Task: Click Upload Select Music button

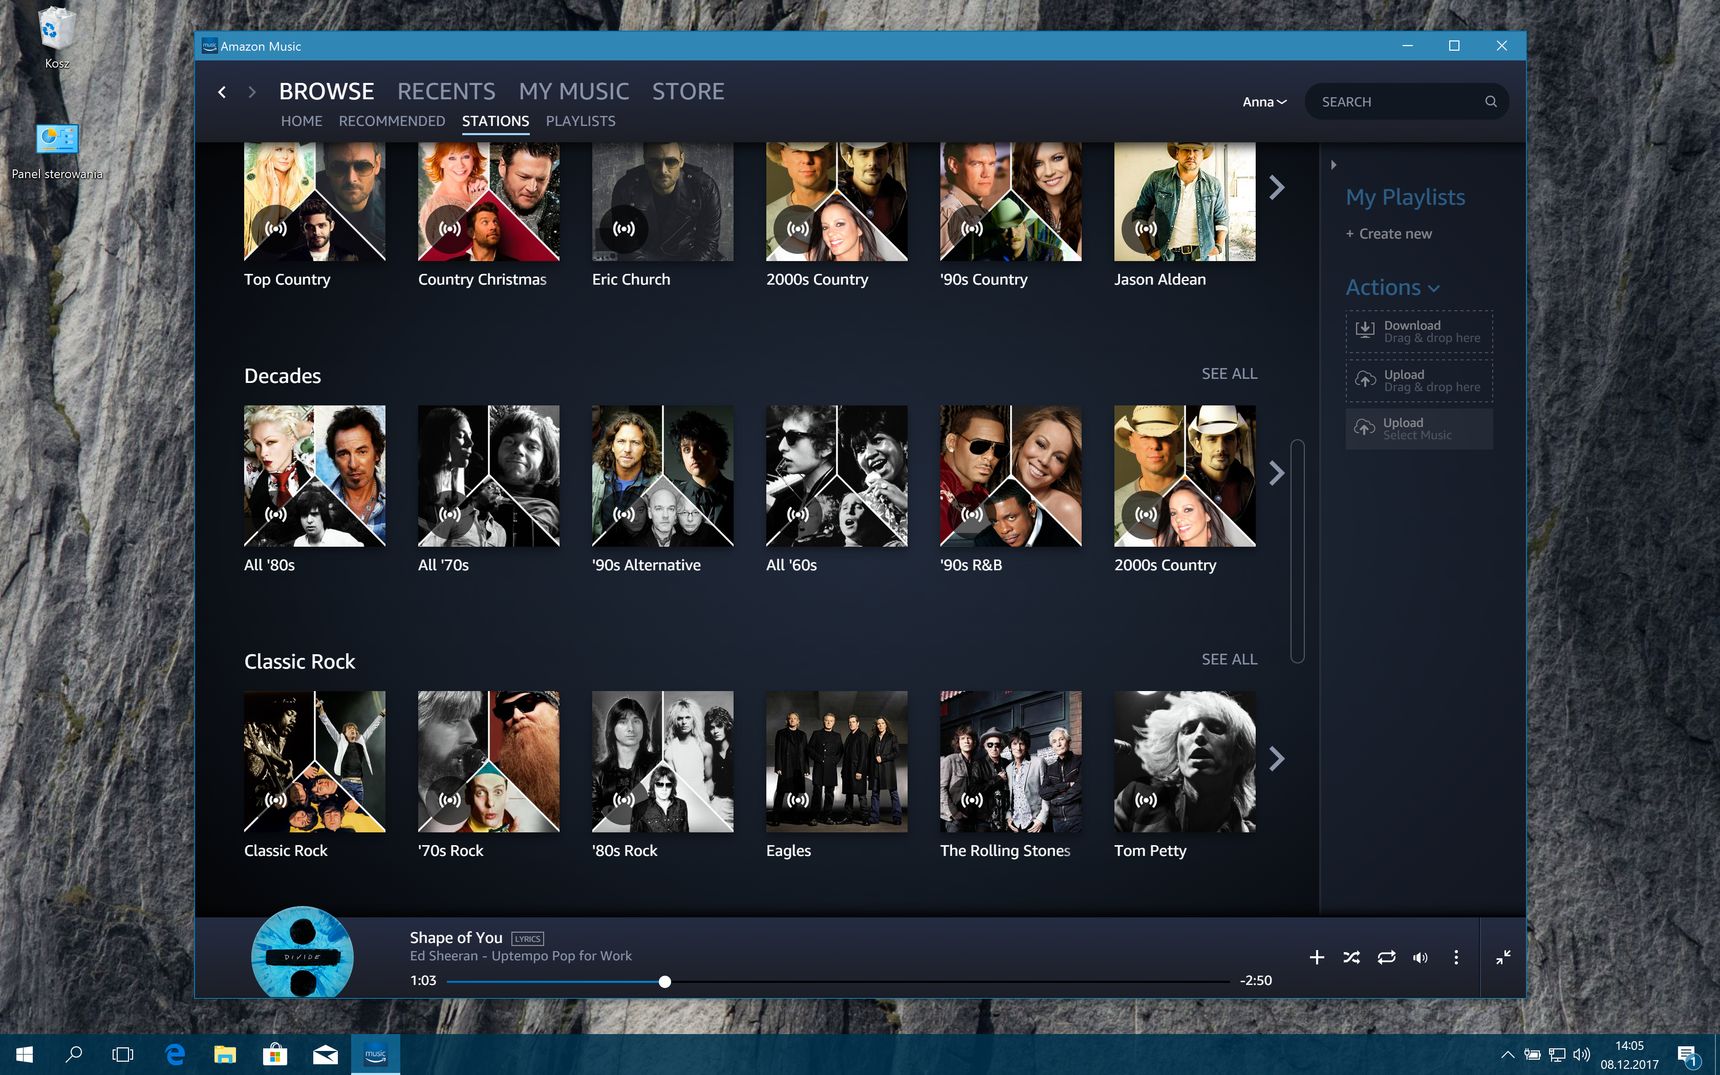Action: coord(1419,429)
